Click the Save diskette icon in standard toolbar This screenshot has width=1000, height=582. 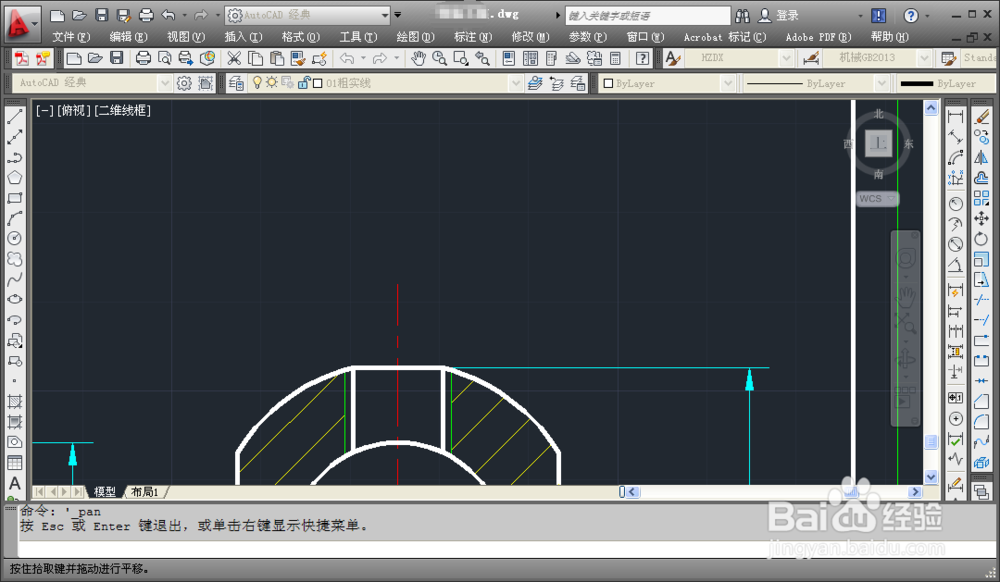coord(117,59)
